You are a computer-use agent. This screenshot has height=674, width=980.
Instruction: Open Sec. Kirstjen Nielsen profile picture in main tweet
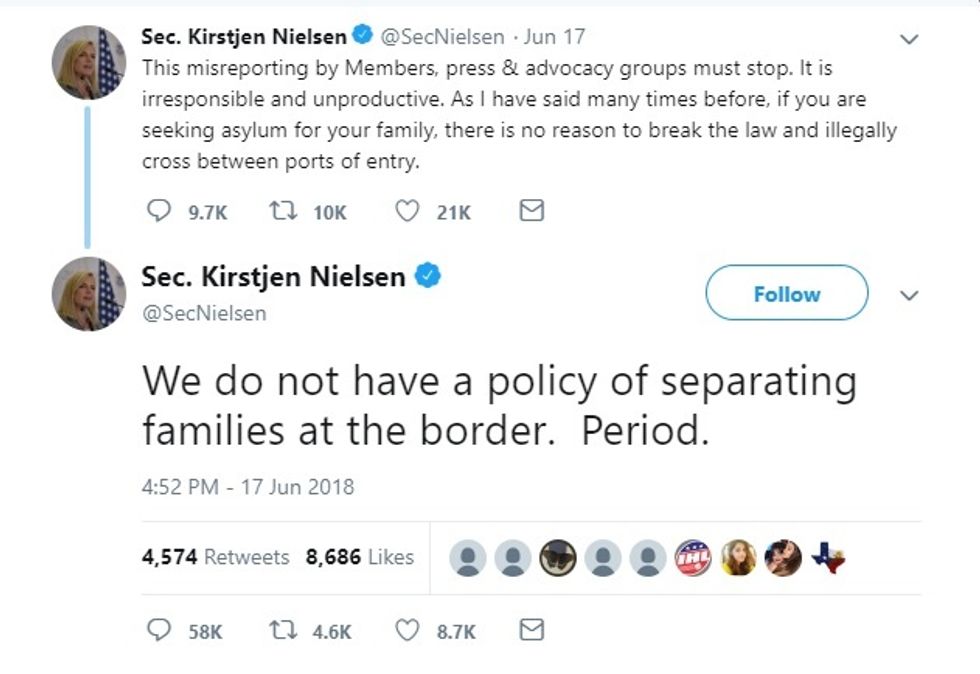click(89, 294)
